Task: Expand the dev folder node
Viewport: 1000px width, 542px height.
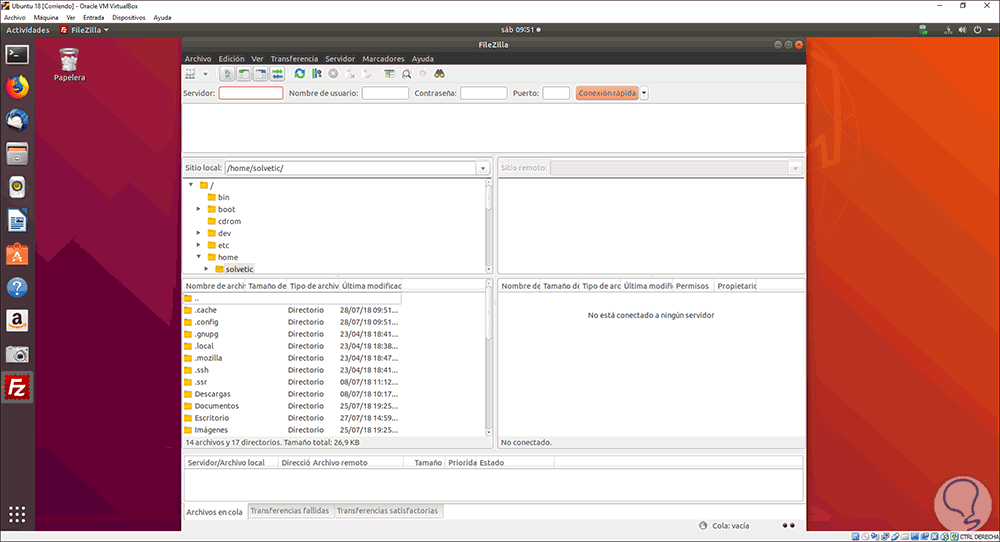Action: (x=198, y=233)
